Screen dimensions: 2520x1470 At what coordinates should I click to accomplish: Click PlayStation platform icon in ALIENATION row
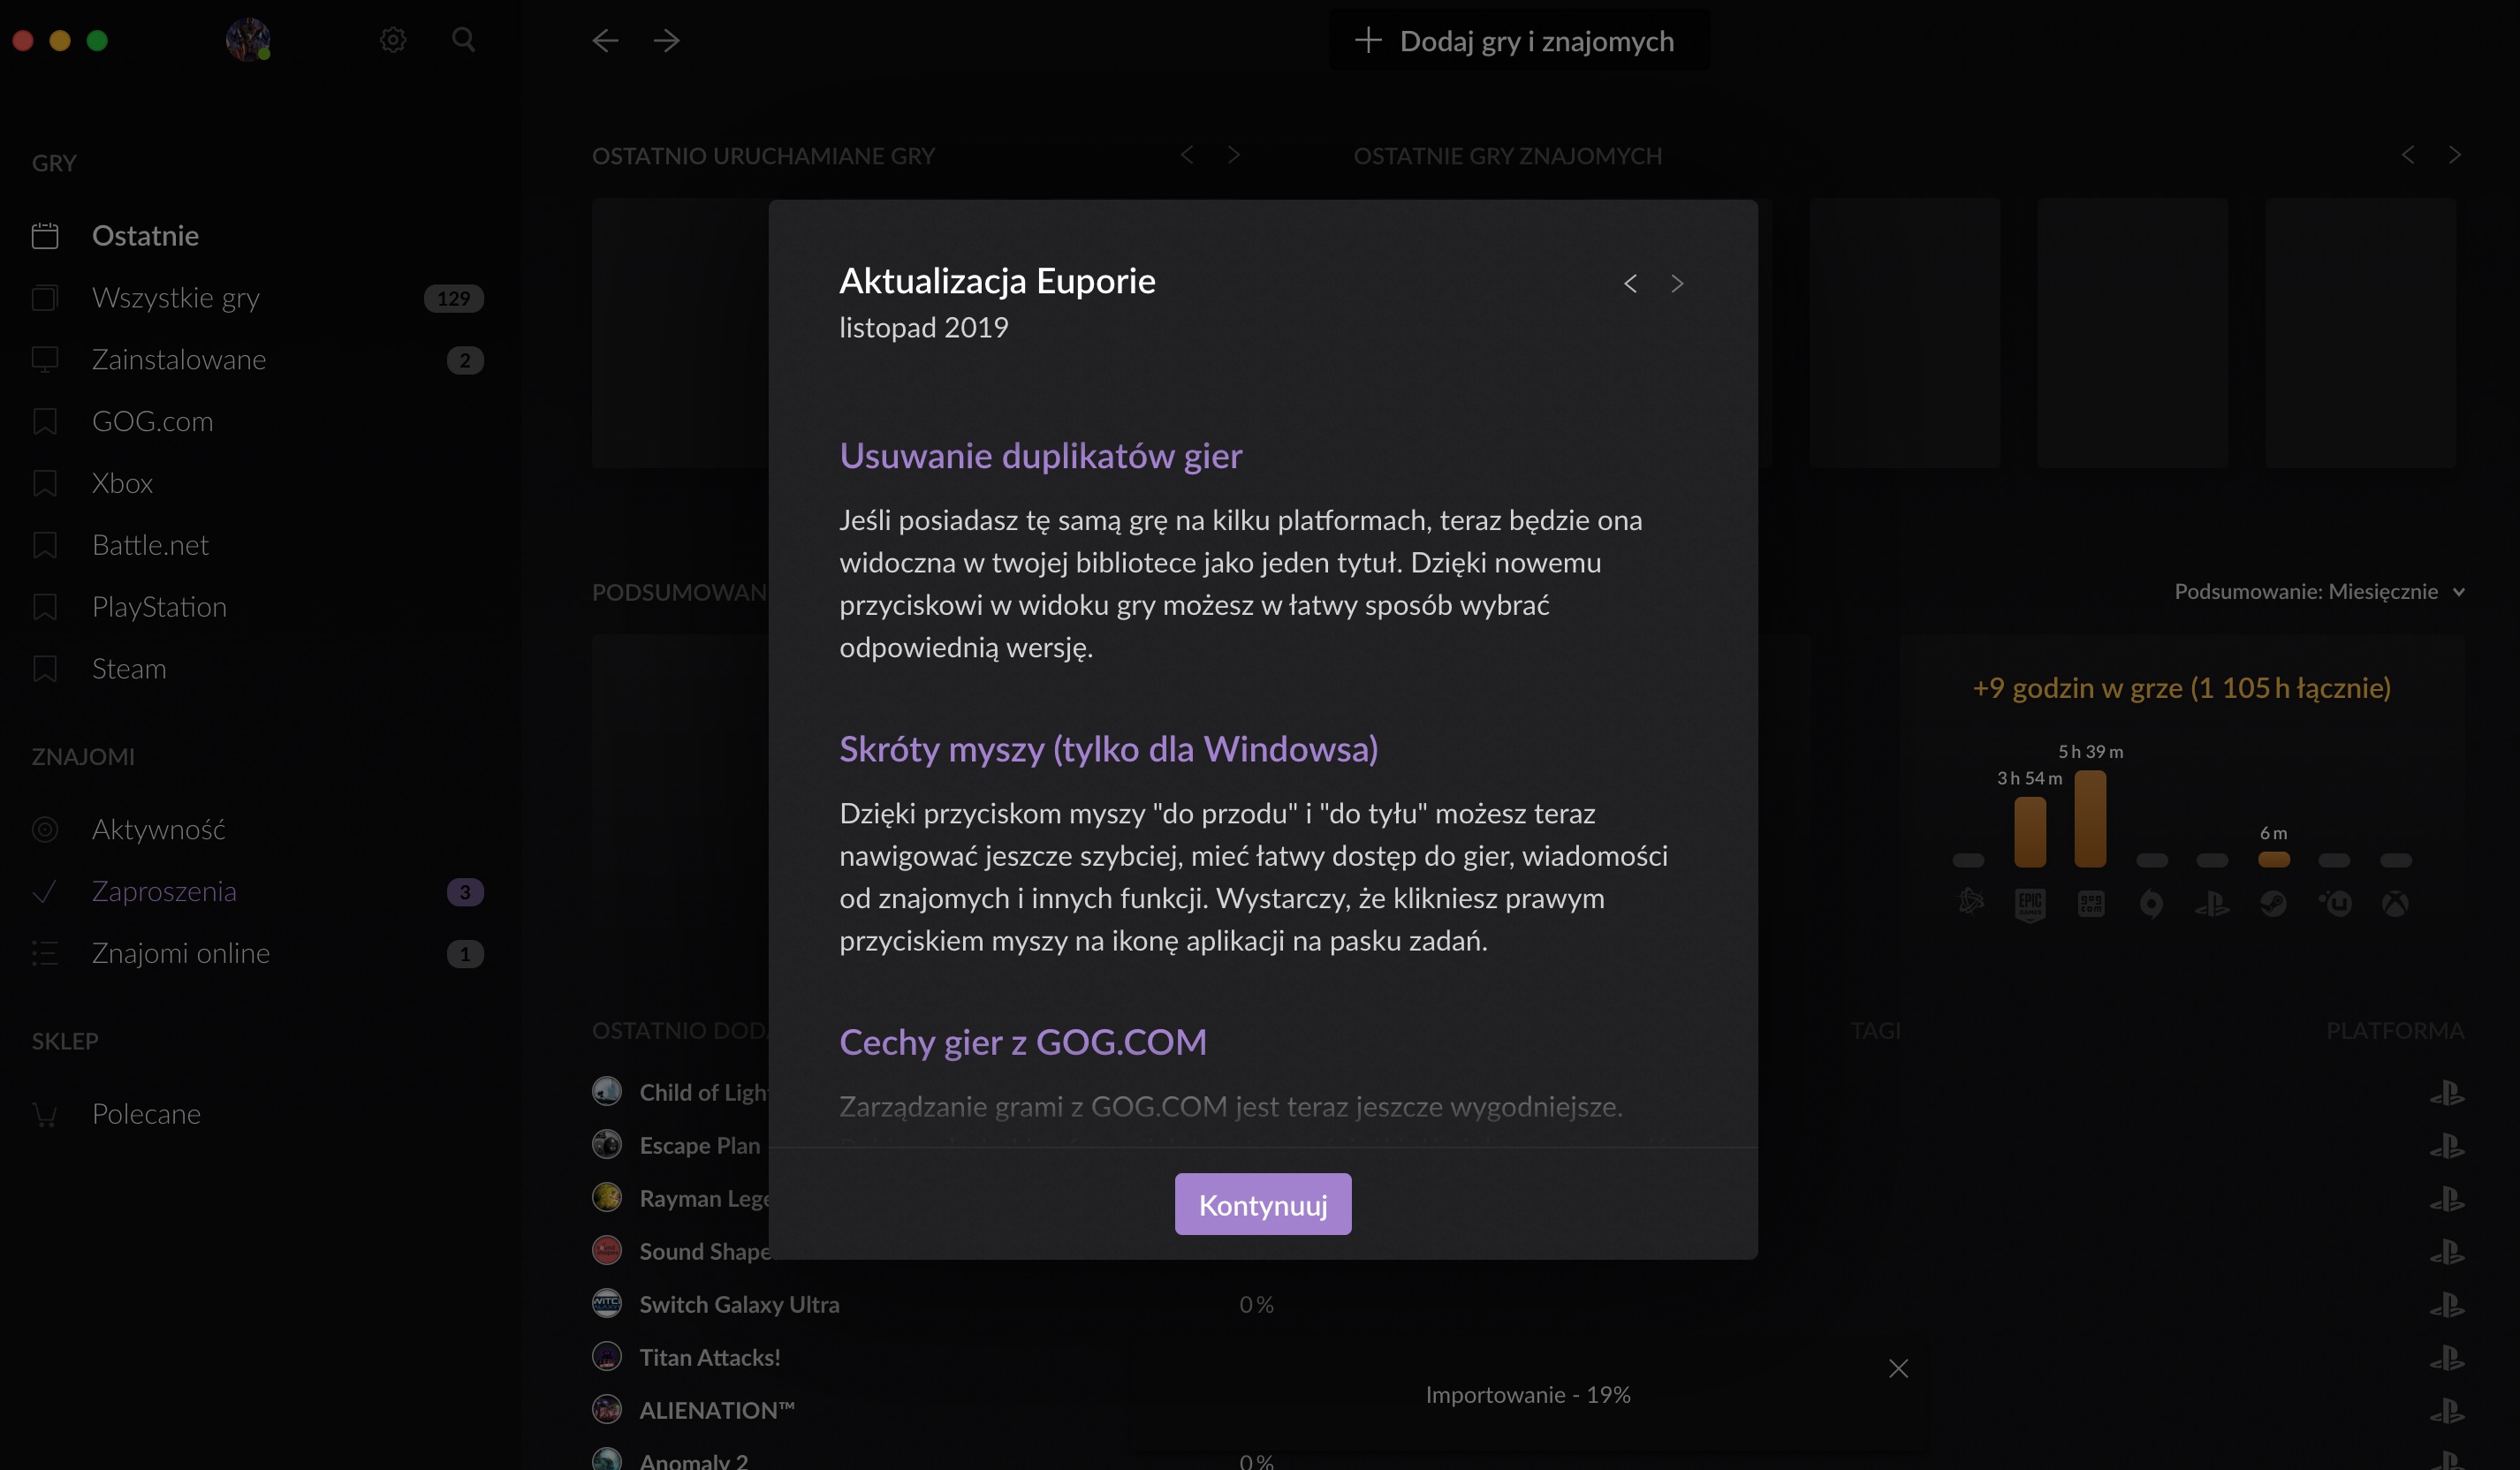[x=2446, y=1410]
